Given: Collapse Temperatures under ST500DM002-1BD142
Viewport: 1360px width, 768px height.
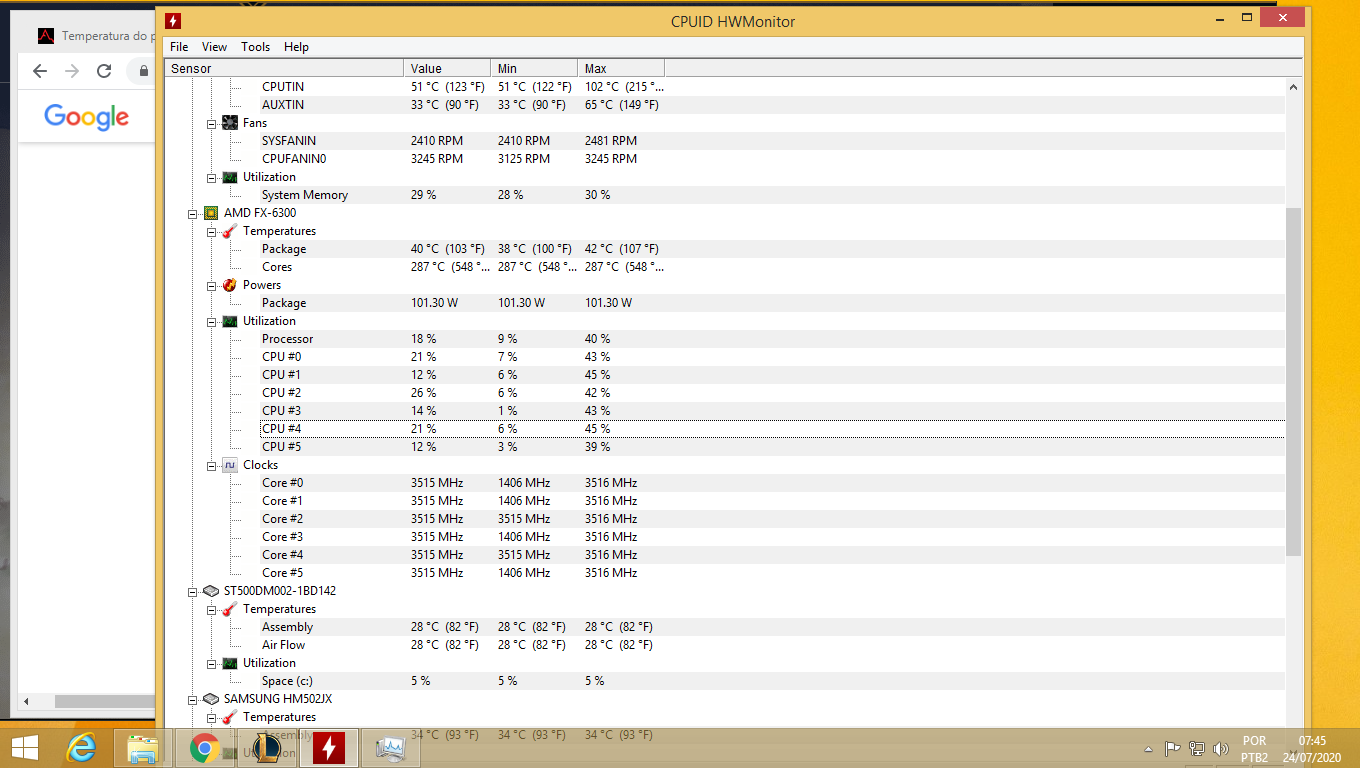Looking at the screenshot, I should pyautogui.click(x=212, y=610).
